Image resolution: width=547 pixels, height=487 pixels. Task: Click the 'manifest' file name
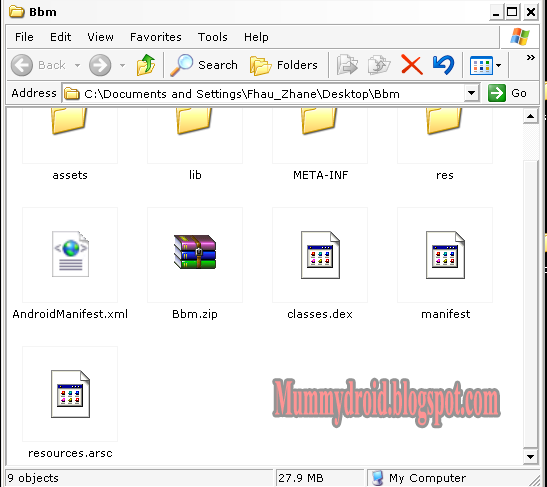[445, 314]
